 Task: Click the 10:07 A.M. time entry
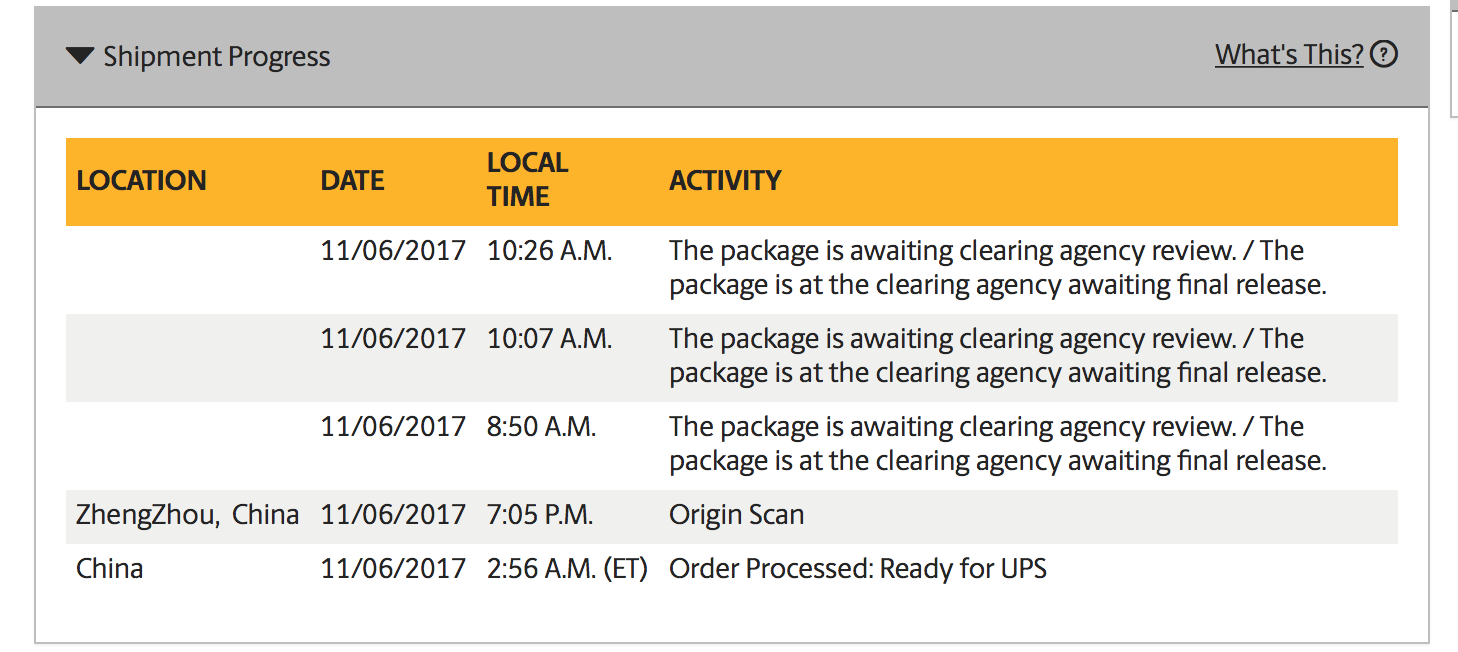(x=549, y=339)
